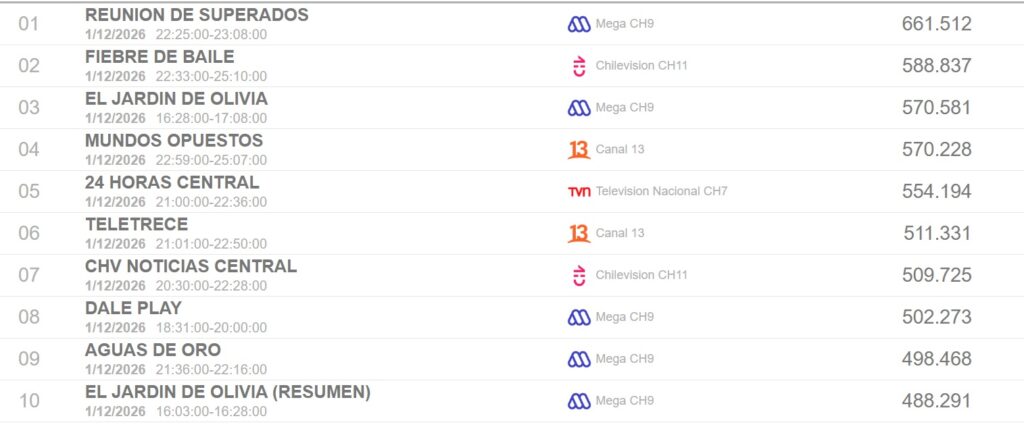Viewport: 1024px width, 427px height.
Task: Click the Chilevision logo beside Fiebre de Baile
Action: 578,66
